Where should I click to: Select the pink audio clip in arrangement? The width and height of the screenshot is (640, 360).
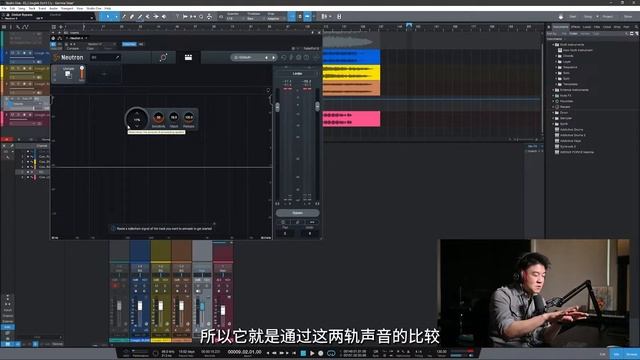(351, 118)
